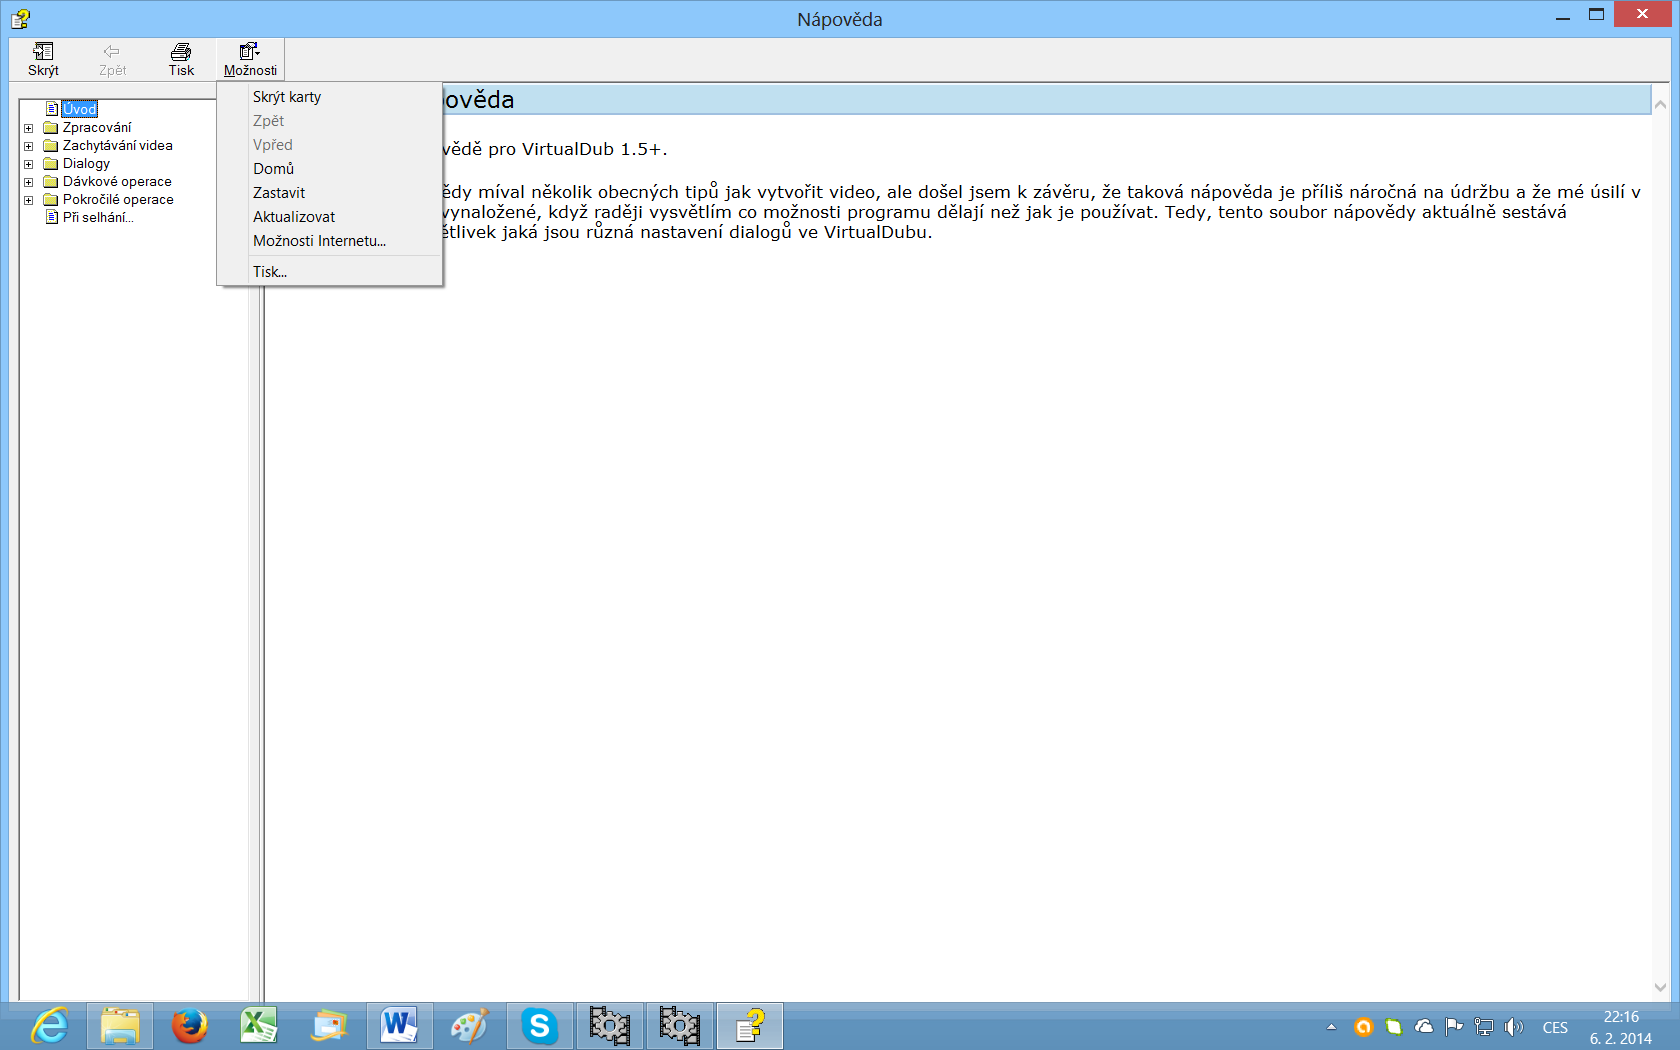Open Internet Explorer from the taskbar

click(49, 1026)
